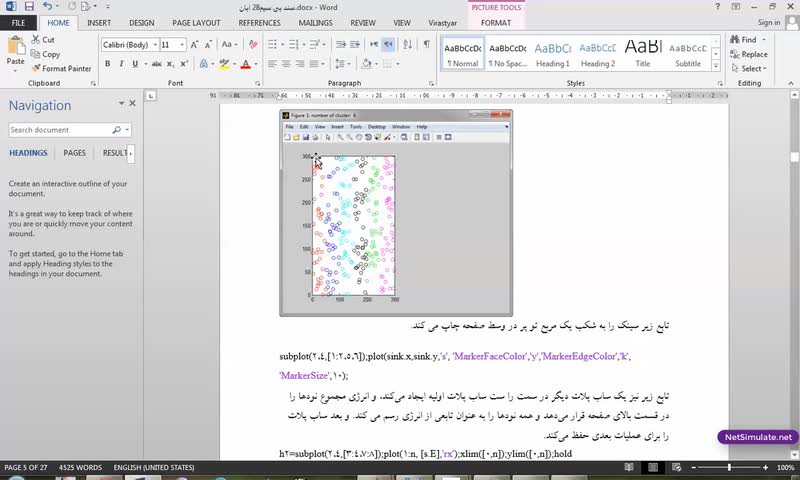Click the Replace command

(x=748, y=54)
